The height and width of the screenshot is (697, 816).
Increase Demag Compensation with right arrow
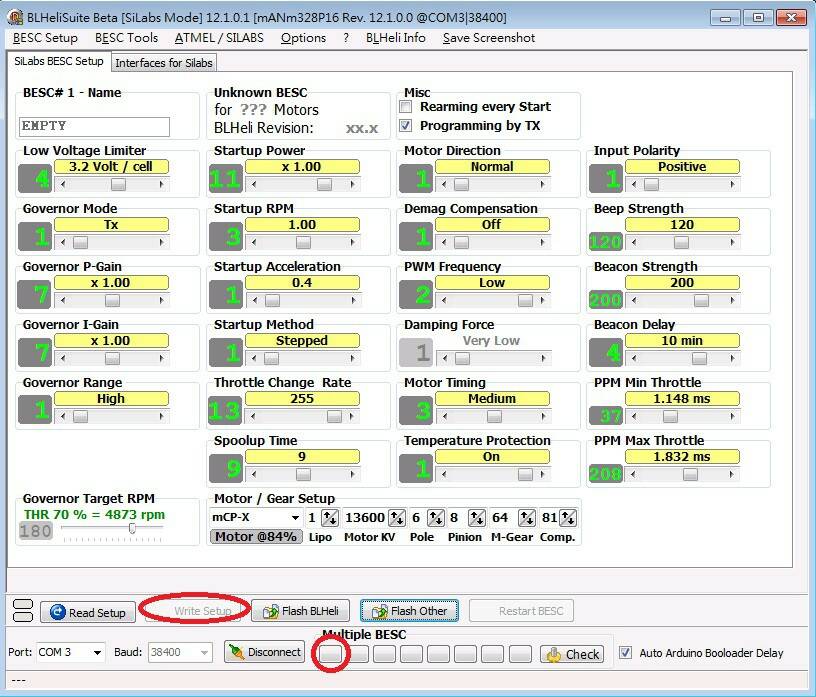click(x=543, y=243)
